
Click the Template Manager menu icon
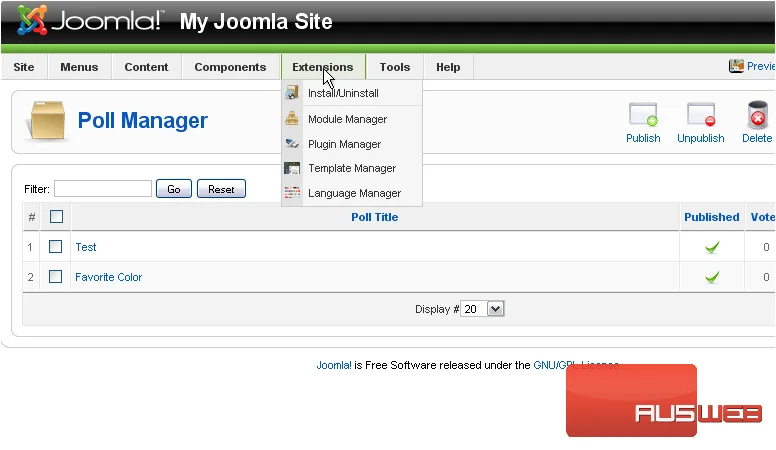(292, 168)
